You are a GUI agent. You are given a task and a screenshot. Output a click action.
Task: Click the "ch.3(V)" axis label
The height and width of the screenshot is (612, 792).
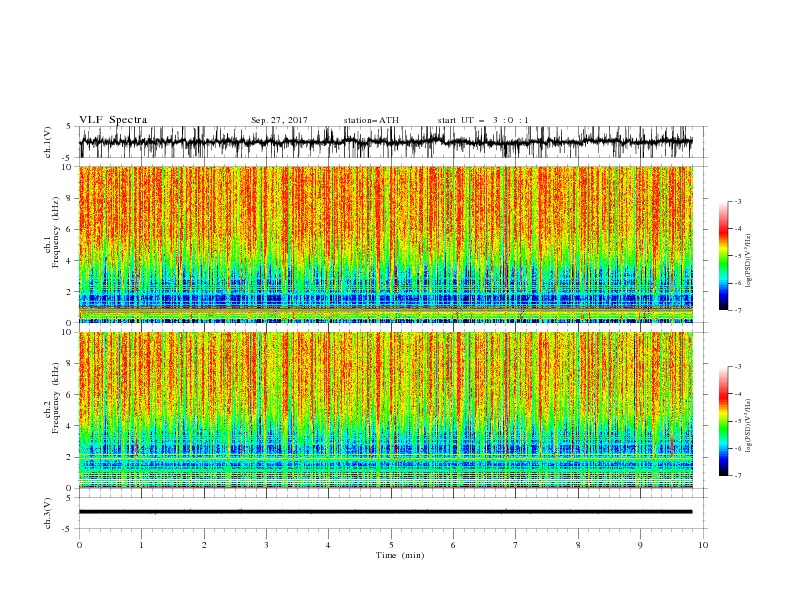pyautogui.click(x=48, y=513)
